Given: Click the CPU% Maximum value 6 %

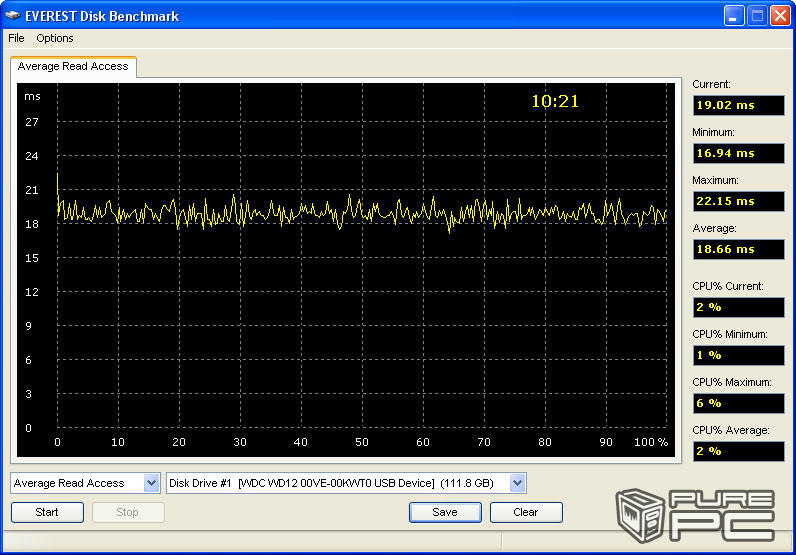Looking at the screenshot, I should point(739,403).
